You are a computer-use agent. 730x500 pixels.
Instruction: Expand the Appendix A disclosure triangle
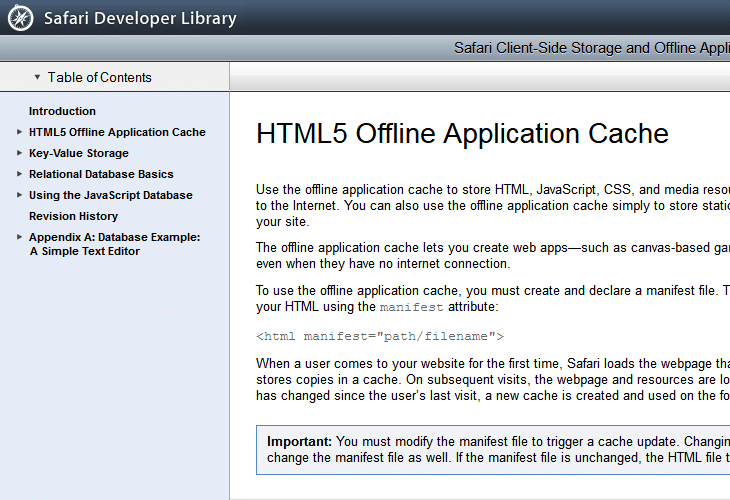(19, 237)
